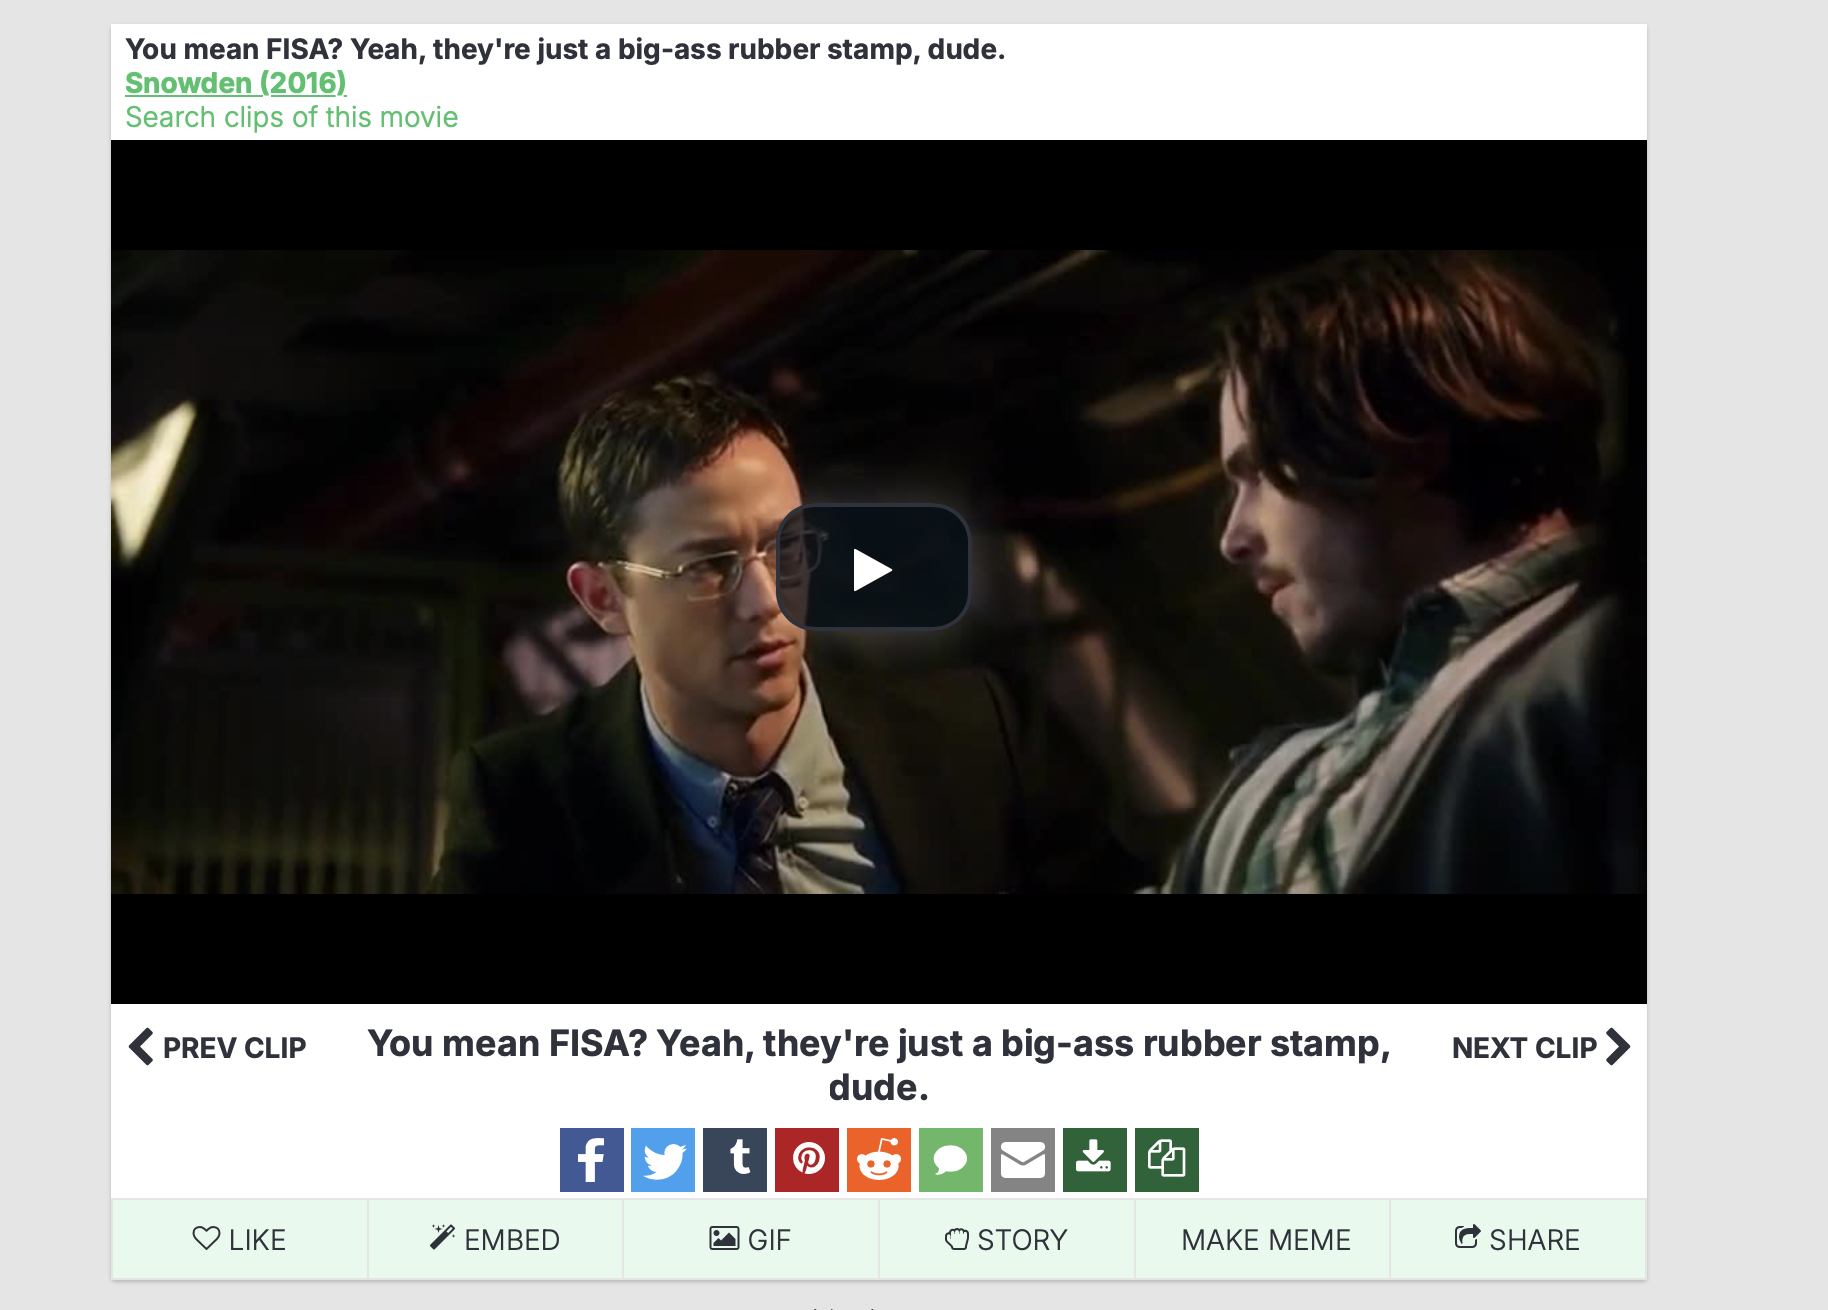This screenshot has height=1310, width=1828.
Task: Copy clip link using copy icon
Action: (1167, 1160)
